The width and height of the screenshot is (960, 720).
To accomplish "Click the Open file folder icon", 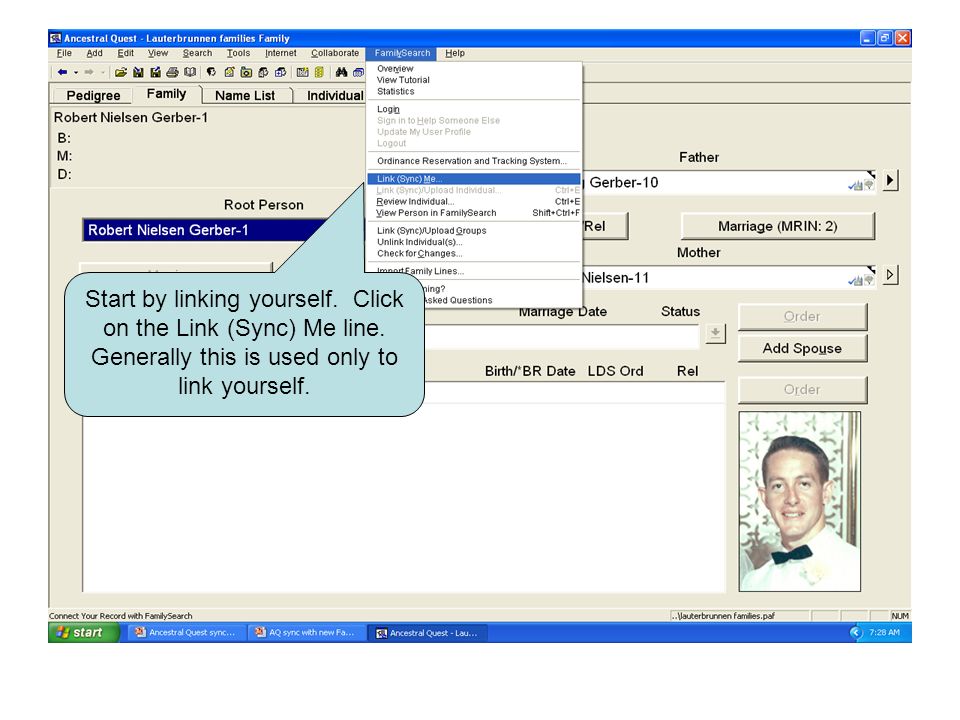I will (x=121, y=72).
